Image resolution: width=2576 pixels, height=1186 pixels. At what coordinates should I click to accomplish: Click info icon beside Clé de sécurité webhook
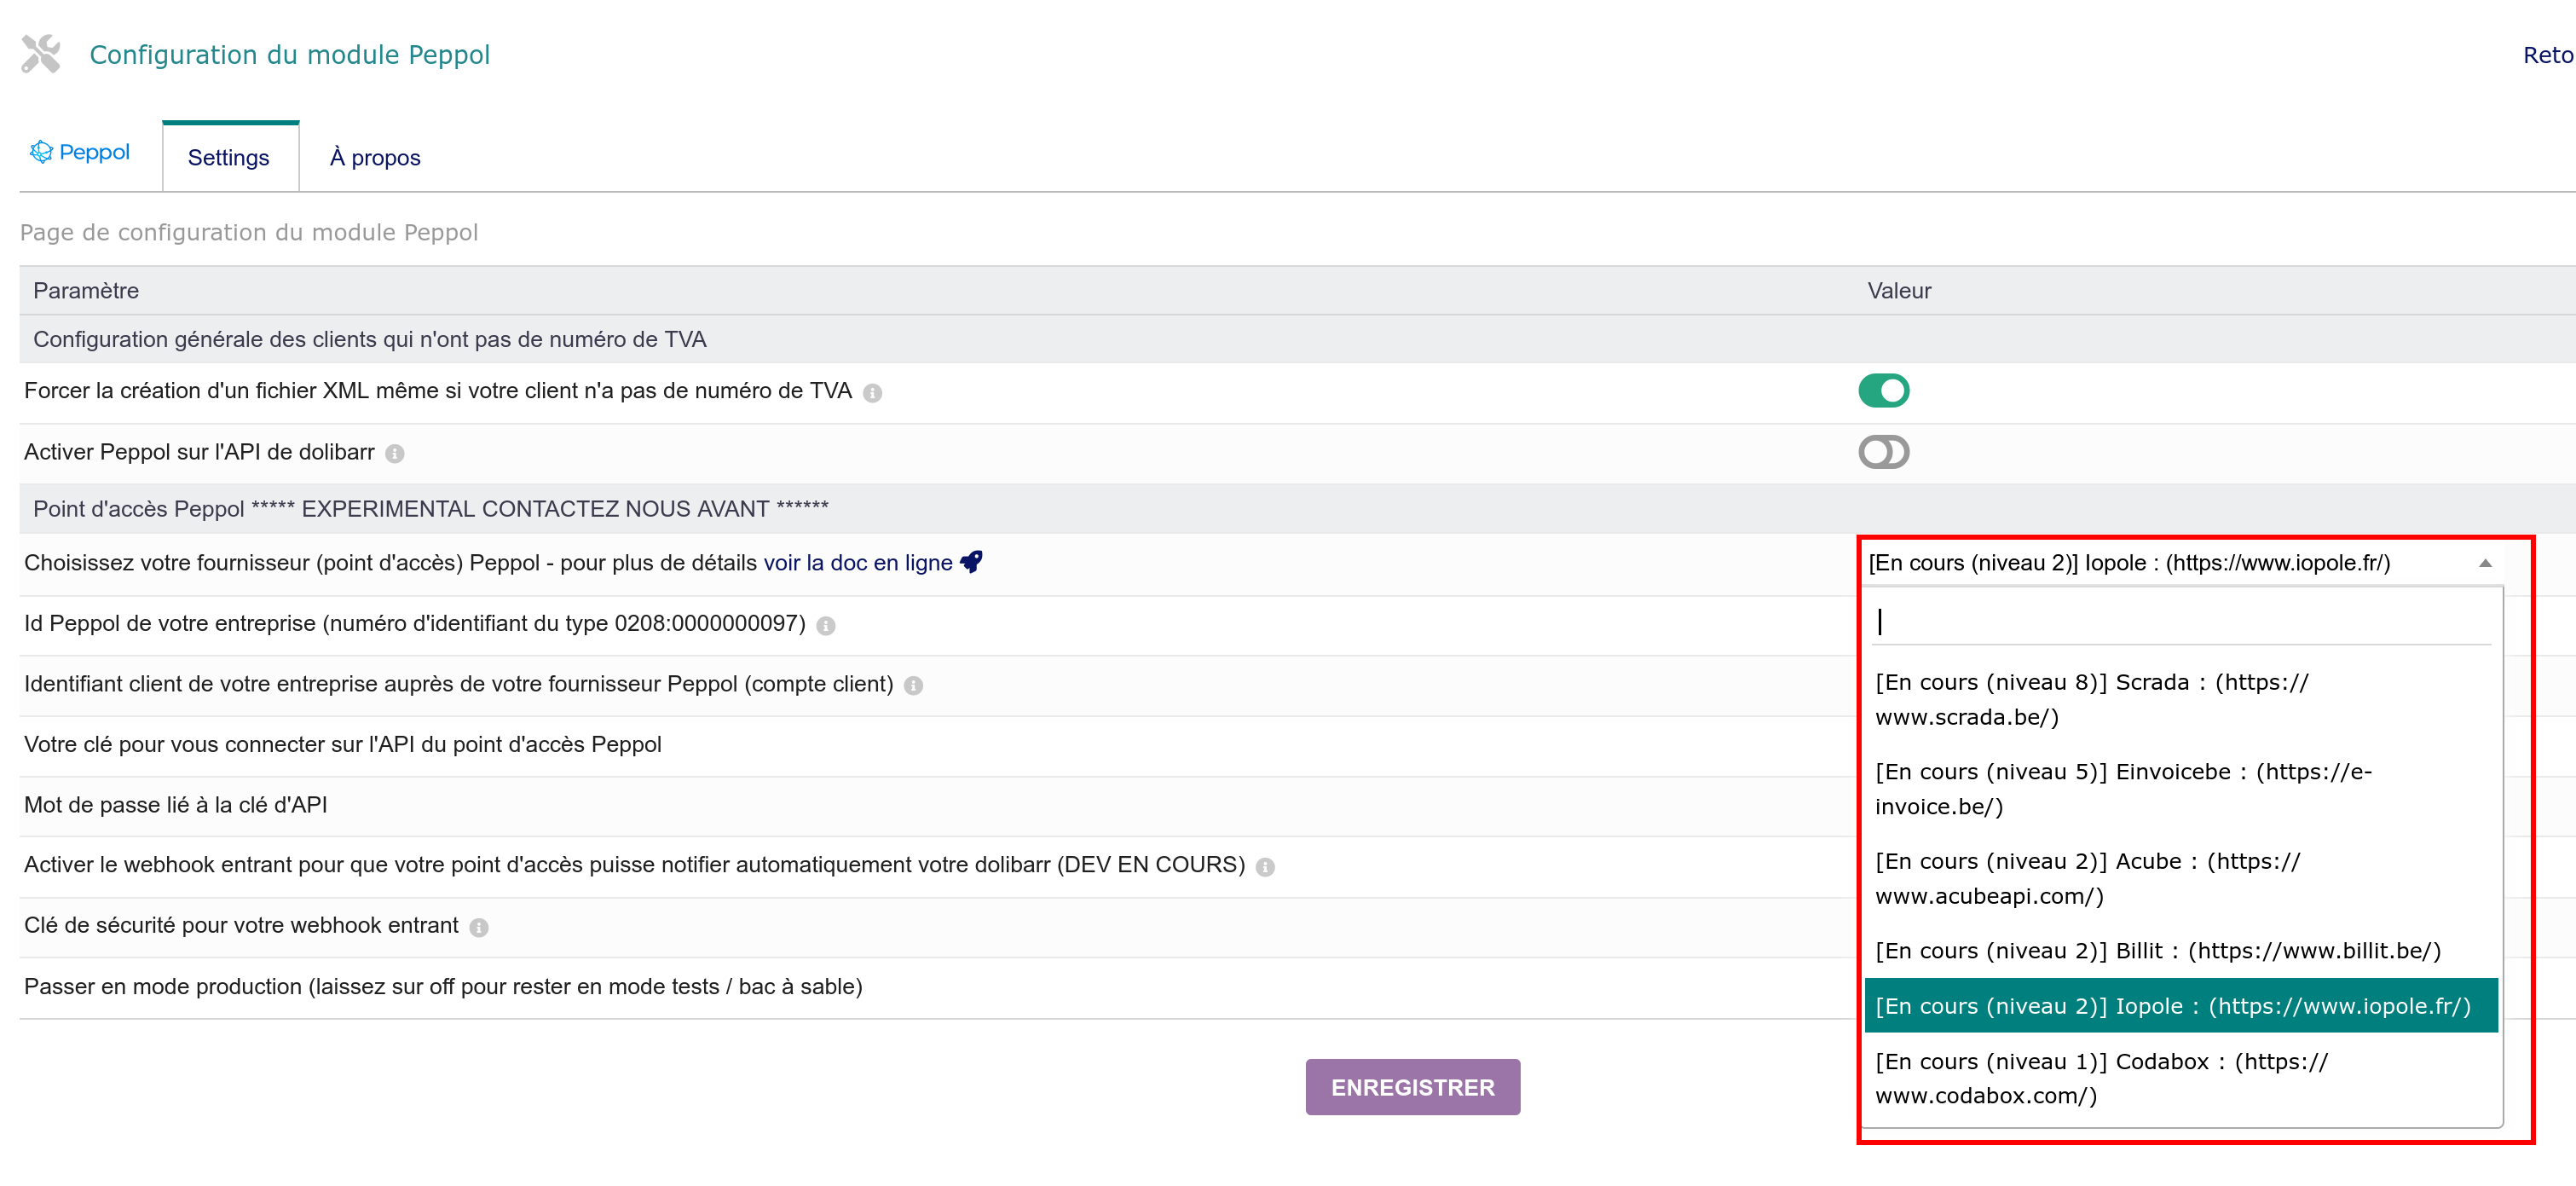479,928
